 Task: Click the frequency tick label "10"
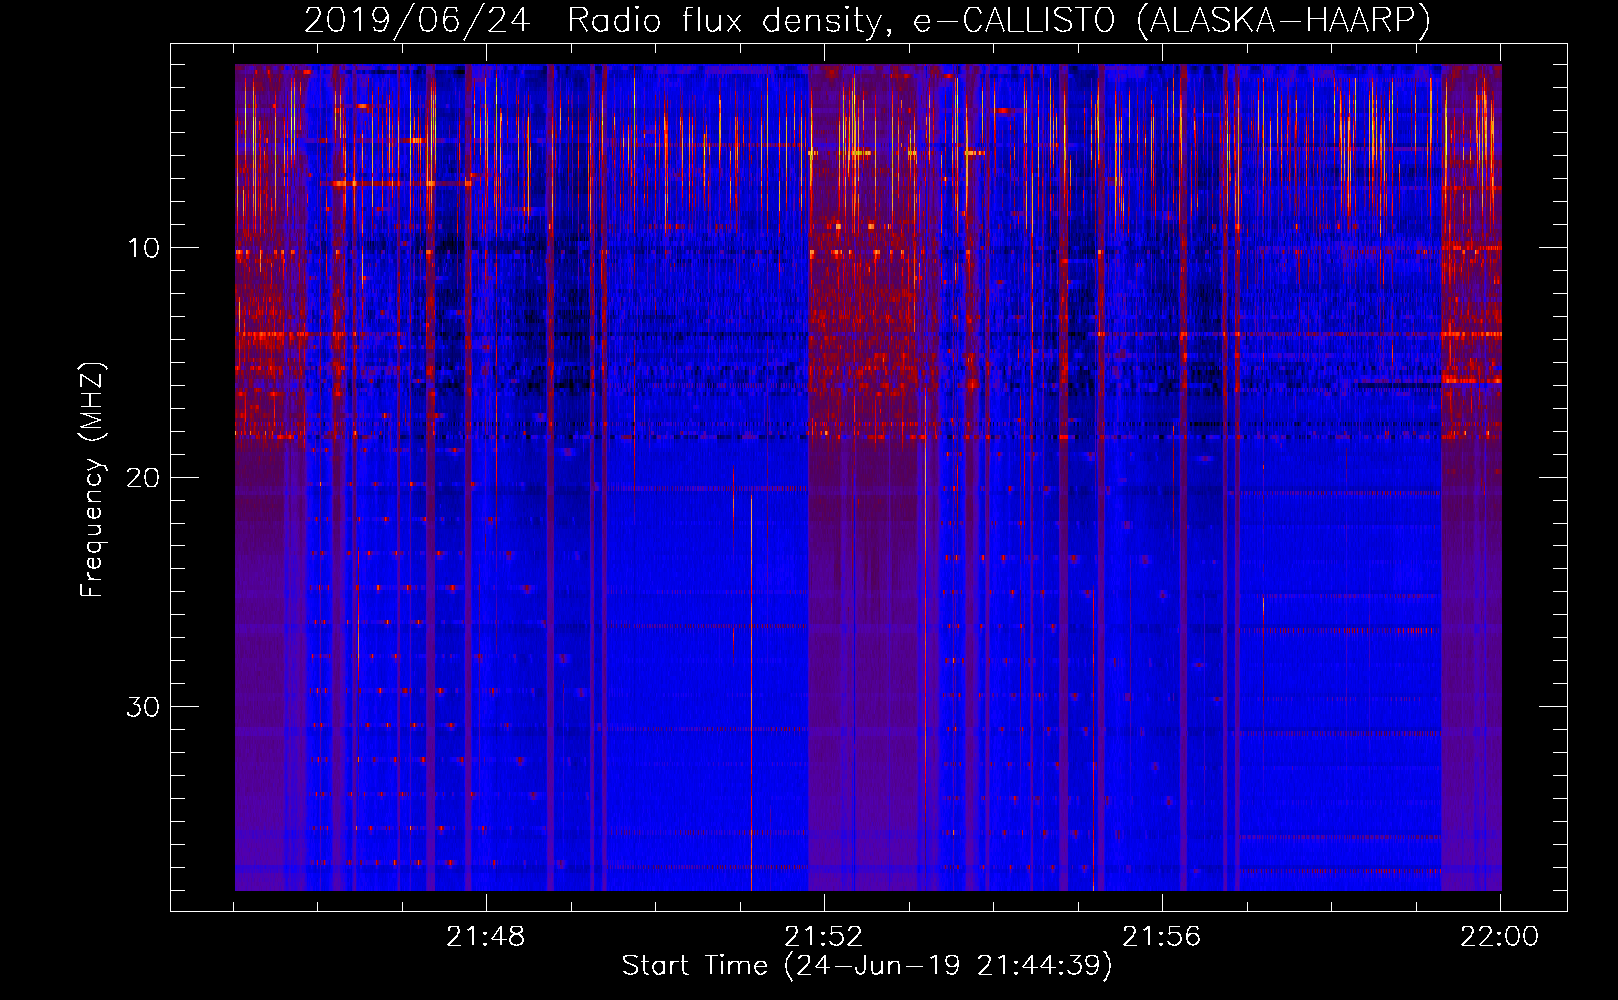[x=144, y=248]
